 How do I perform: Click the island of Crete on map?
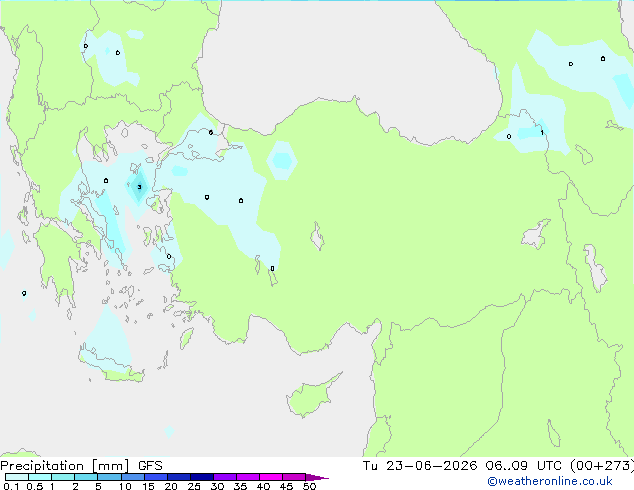click(110, 364)
